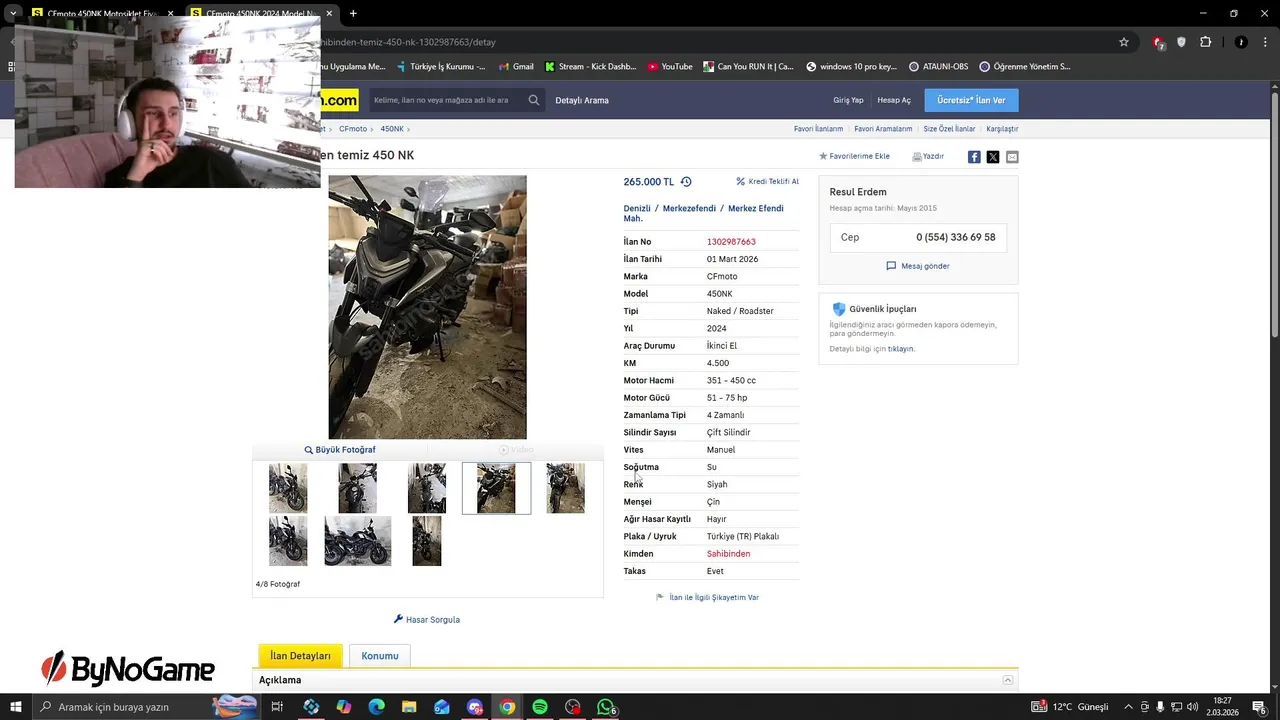Click Mesaj gönder to message seller
Viewport: 1280px width, 720px height.
pos(918,266)
